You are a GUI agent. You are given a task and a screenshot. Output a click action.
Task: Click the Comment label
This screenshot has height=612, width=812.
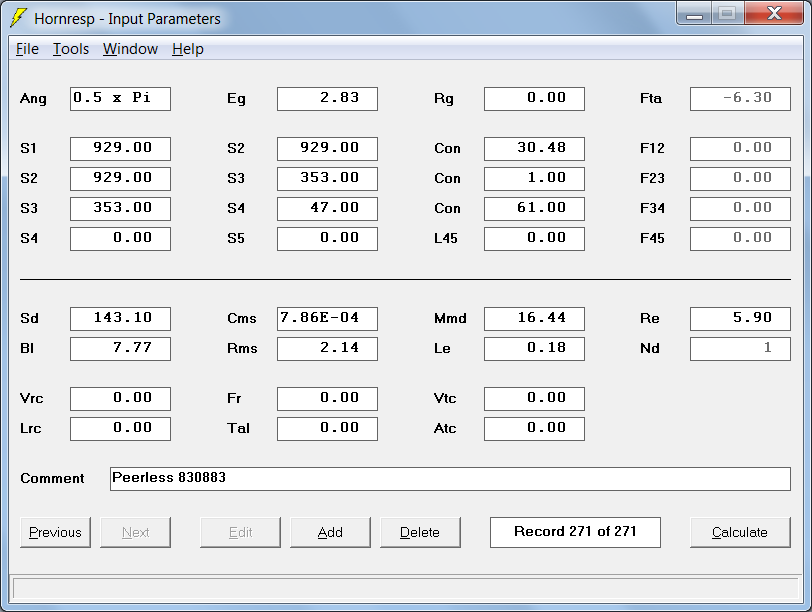[52, 478]
